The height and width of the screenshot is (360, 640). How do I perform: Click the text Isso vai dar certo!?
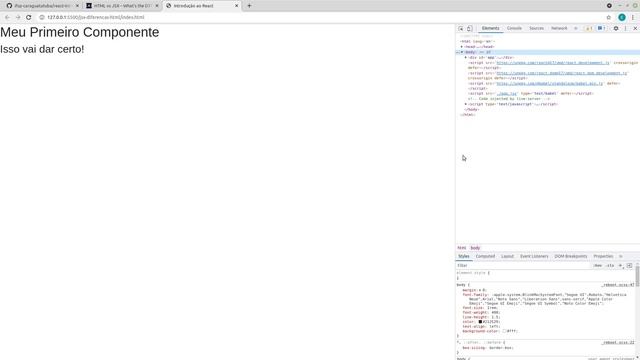(x=42, y=49)
